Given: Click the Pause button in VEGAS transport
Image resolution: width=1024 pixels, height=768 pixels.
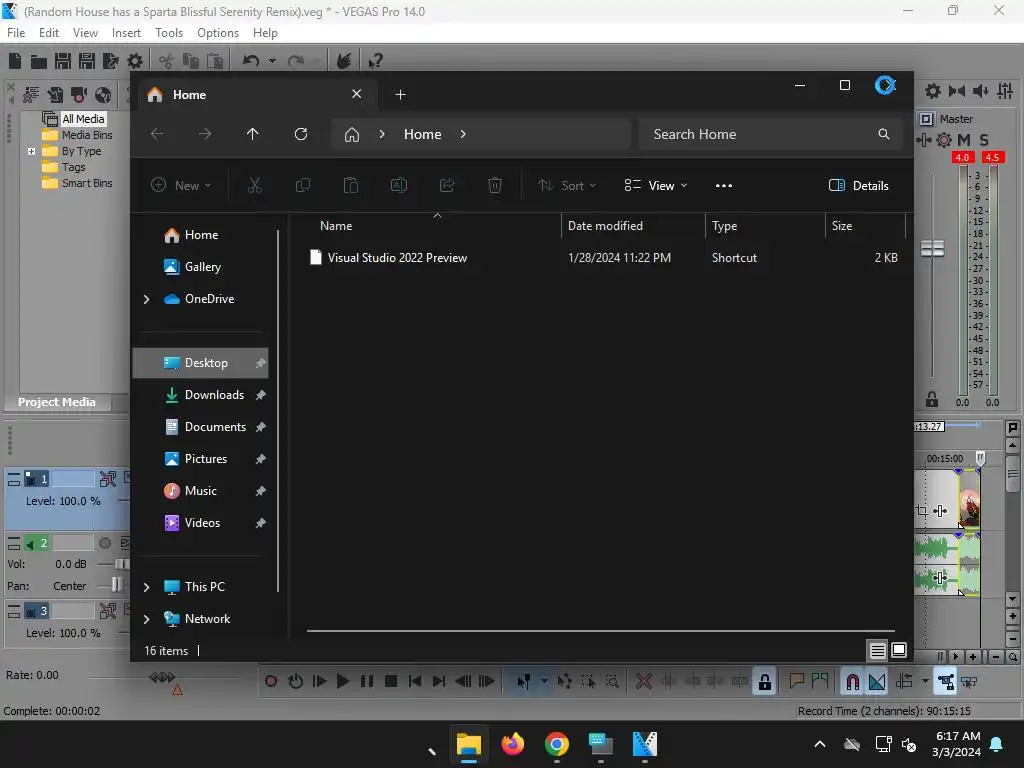Looking at the screenshot, I should pyautogui.click(x=367, y=682).
